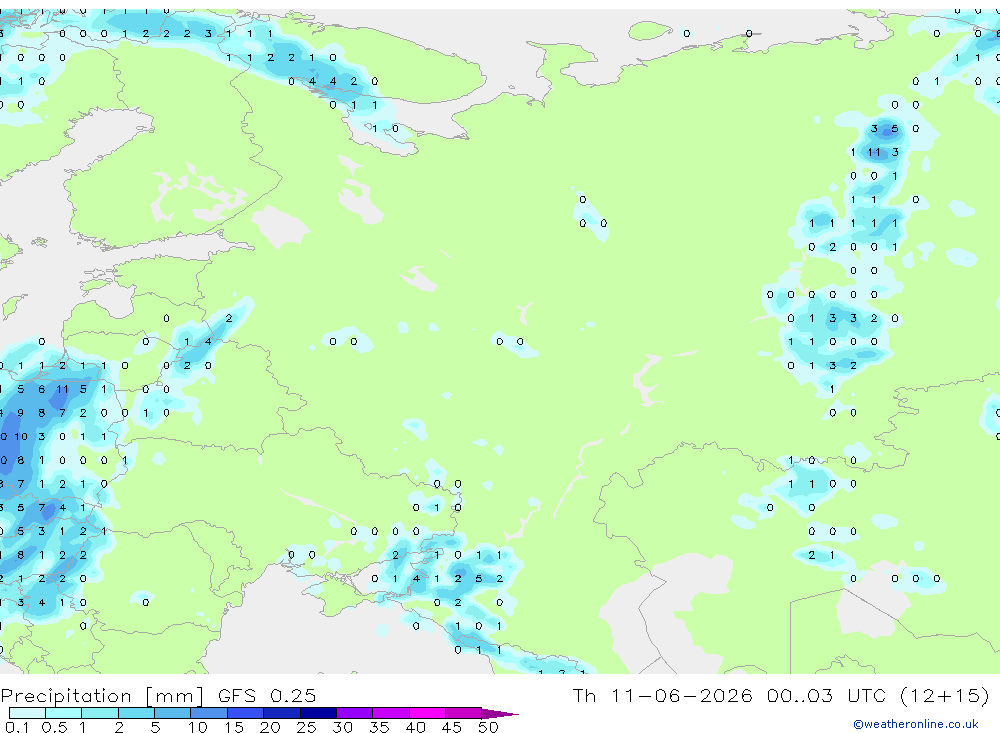The height and width of the screenshot is (733, 1000).
Task: Select the 2–5 mm legend swatch
Action: pos(136,713)
